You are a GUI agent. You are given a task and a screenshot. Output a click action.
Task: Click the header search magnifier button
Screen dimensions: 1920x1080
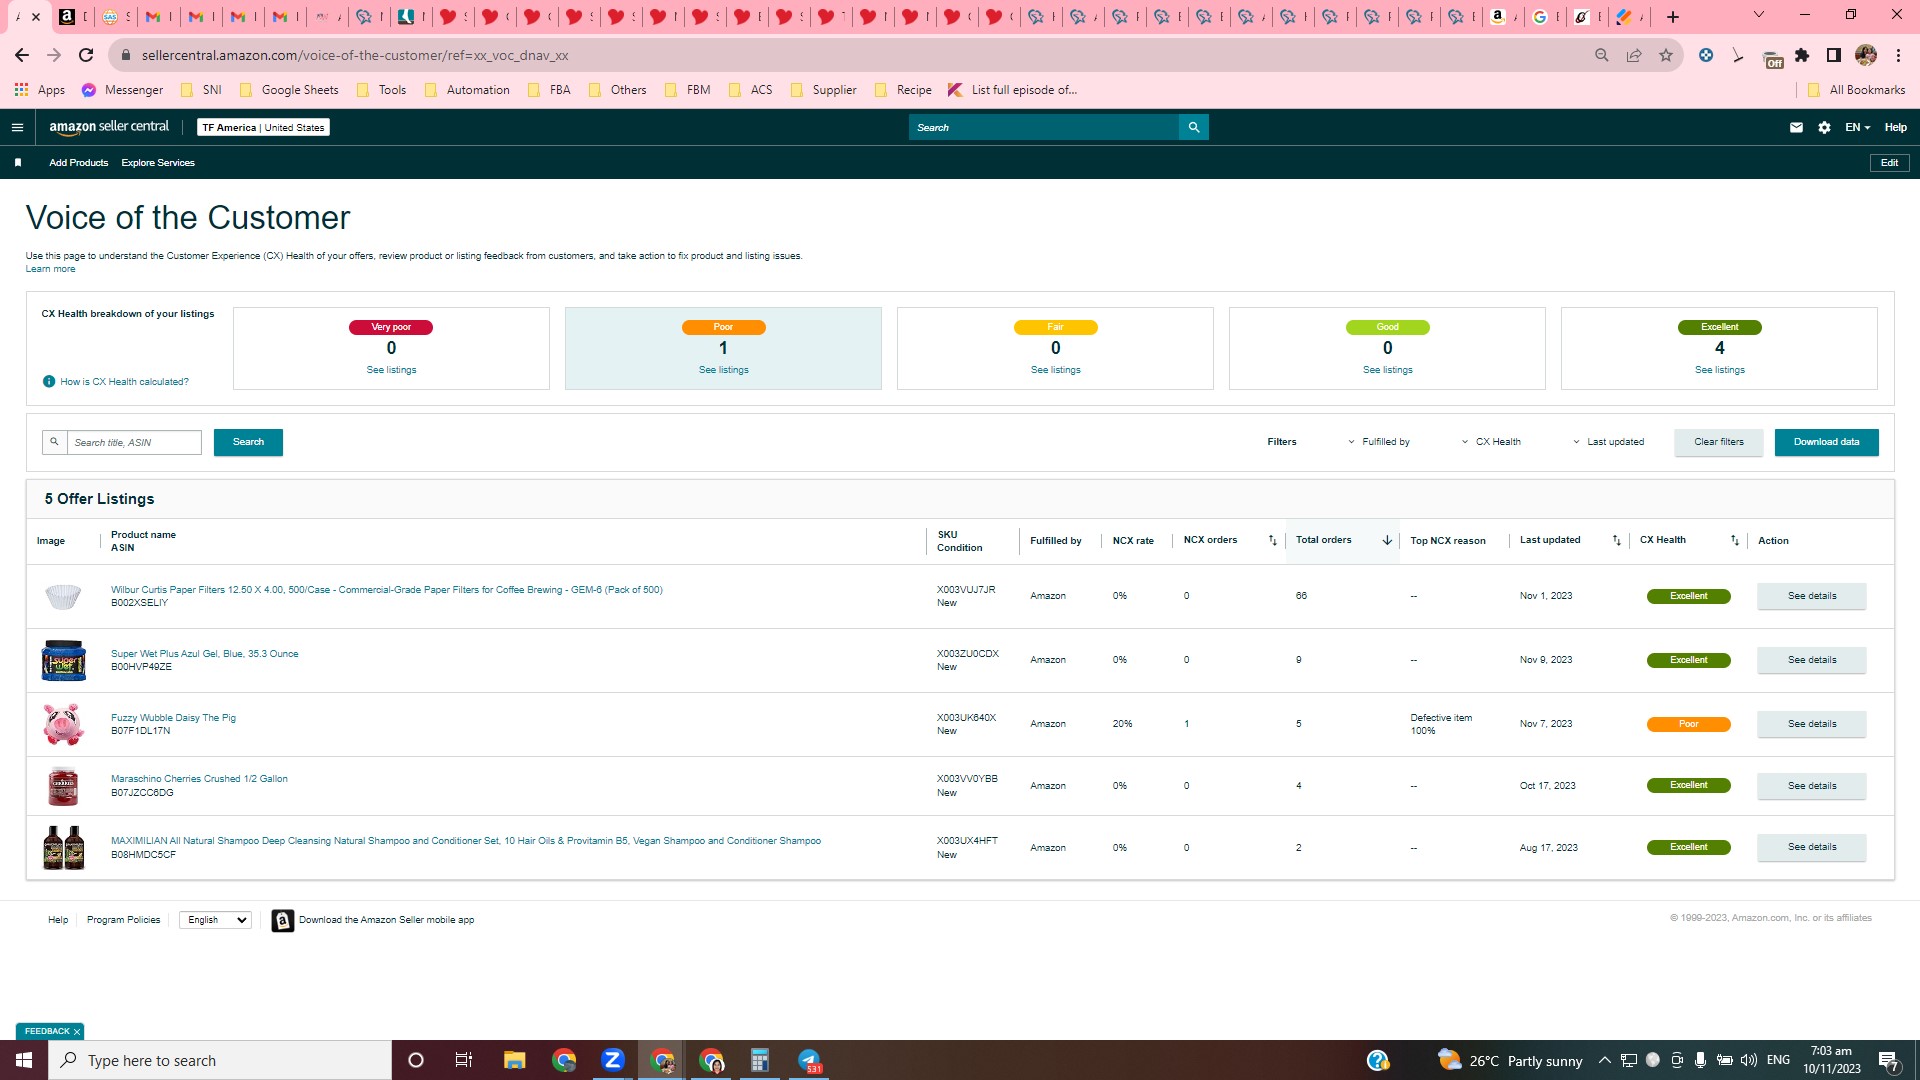(x=1193, y=127)
